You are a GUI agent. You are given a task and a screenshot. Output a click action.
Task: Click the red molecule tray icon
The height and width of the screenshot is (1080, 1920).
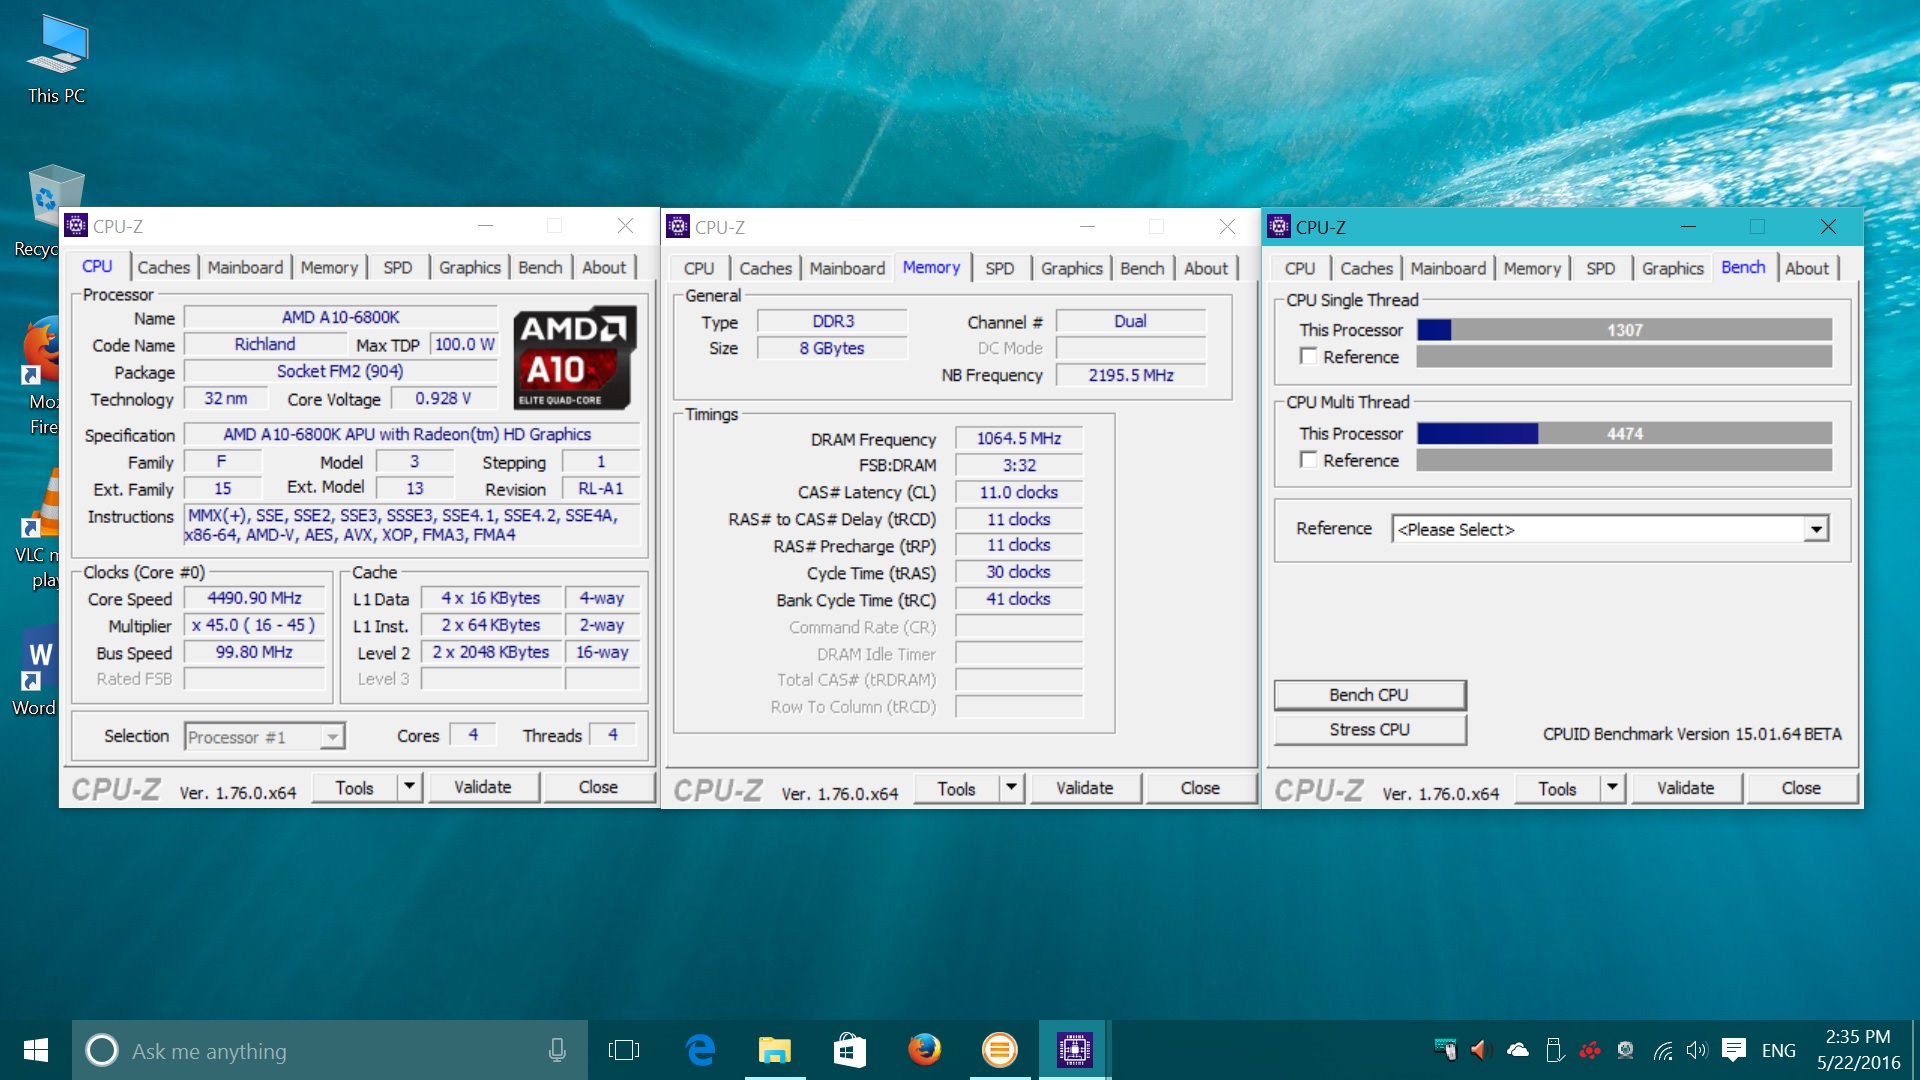[1590, 1050]
